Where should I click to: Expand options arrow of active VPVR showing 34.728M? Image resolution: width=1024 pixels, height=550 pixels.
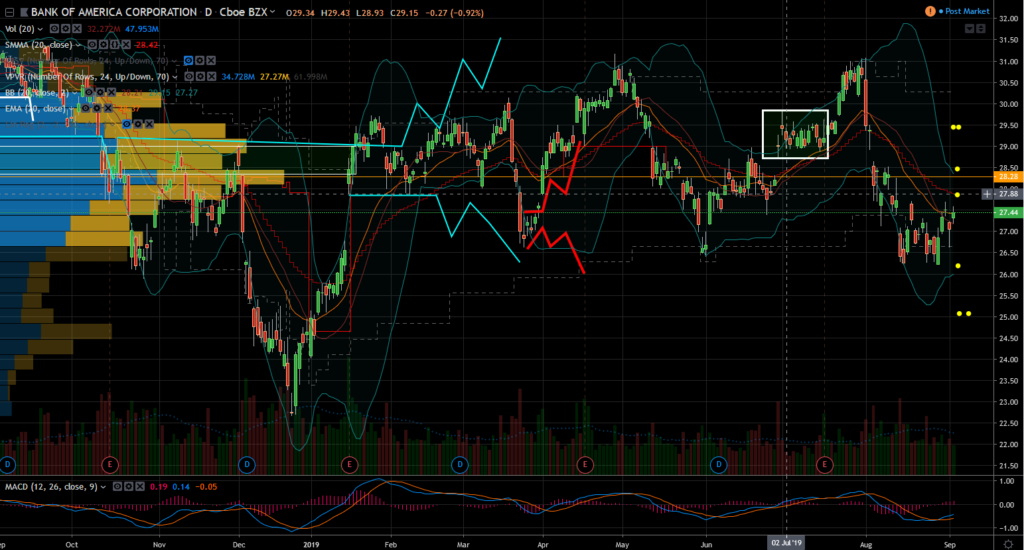[174, 77]
